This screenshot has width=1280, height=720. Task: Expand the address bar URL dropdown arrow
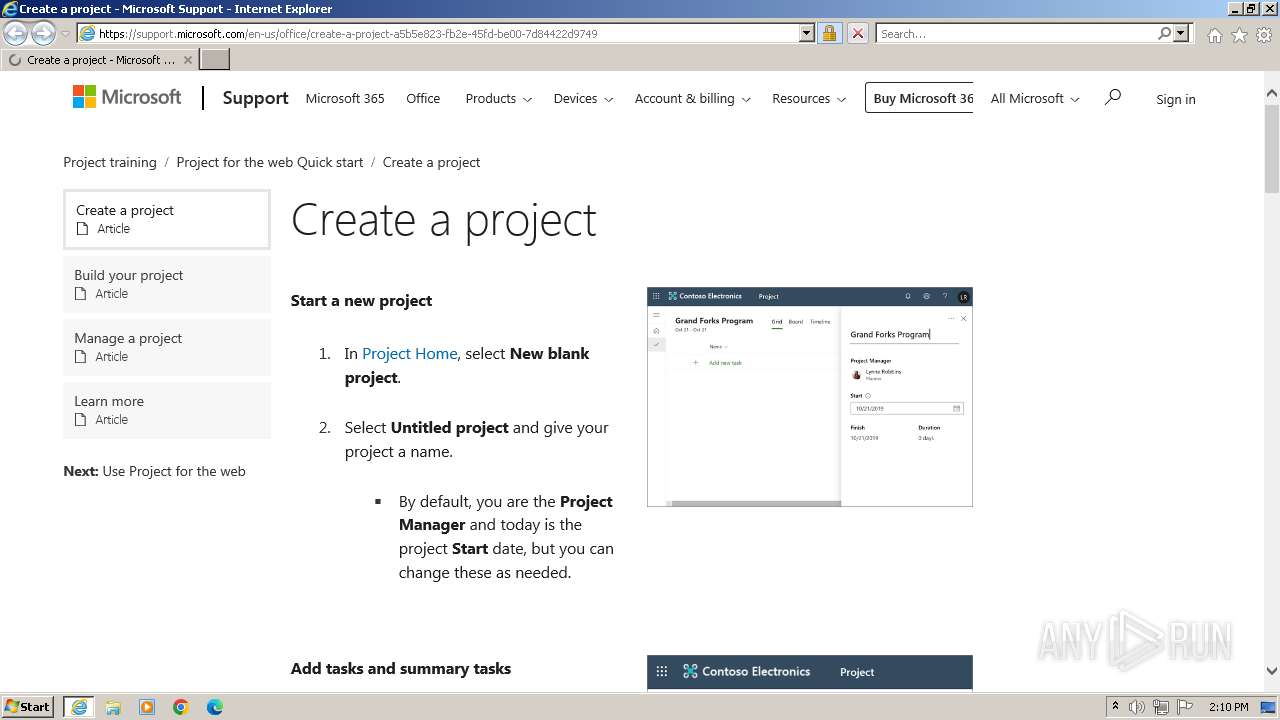(x=807, y=33)
